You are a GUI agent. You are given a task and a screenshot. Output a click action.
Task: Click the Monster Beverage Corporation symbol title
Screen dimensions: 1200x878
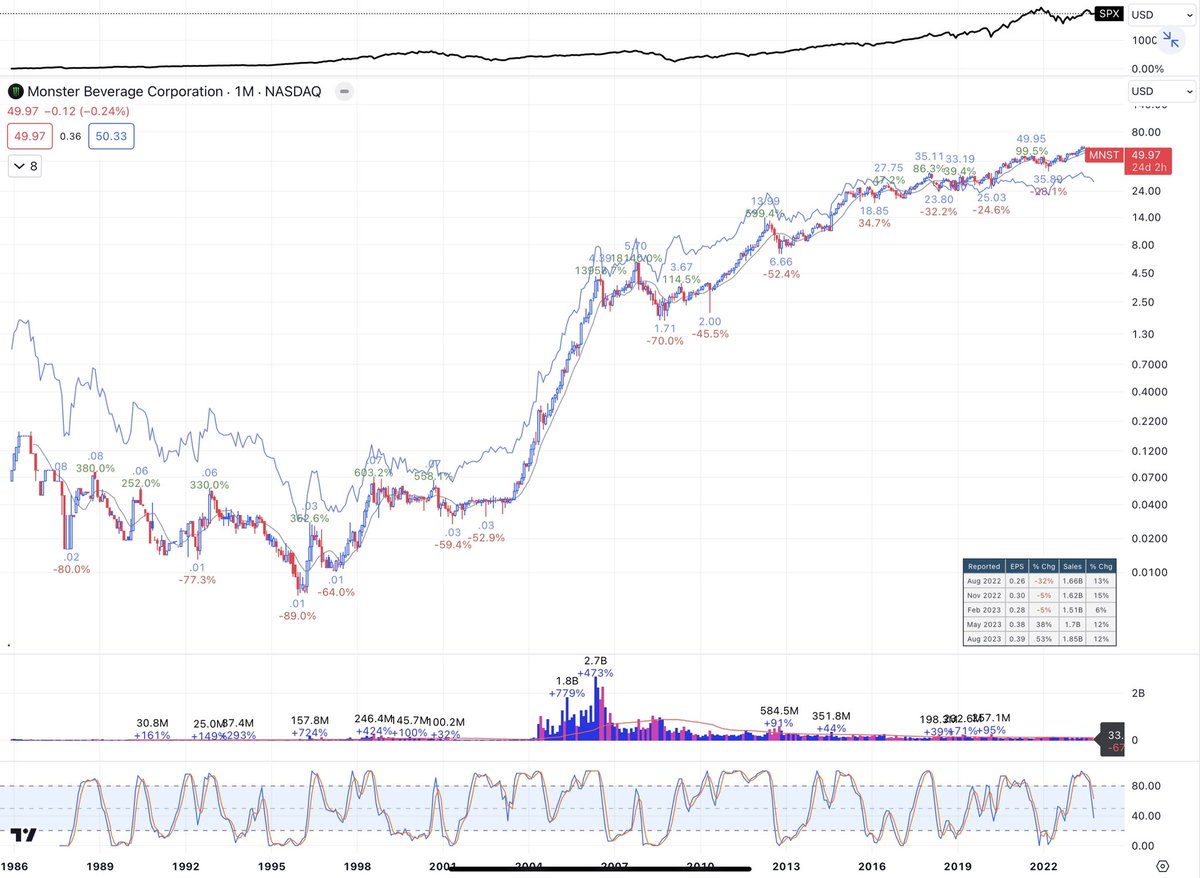coord(126,91)
